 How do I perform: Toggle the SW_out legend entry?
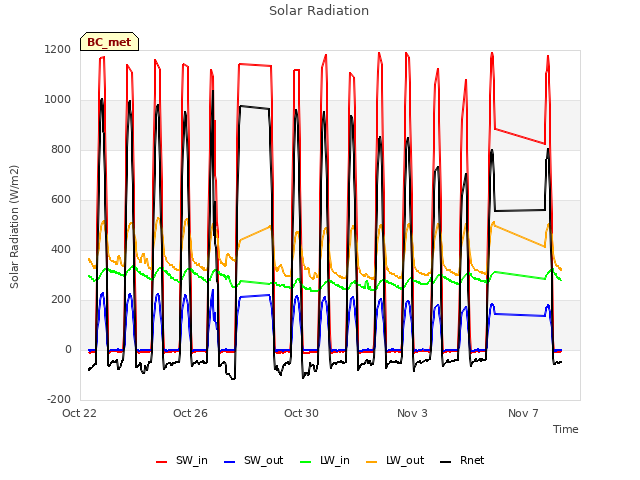254,461
